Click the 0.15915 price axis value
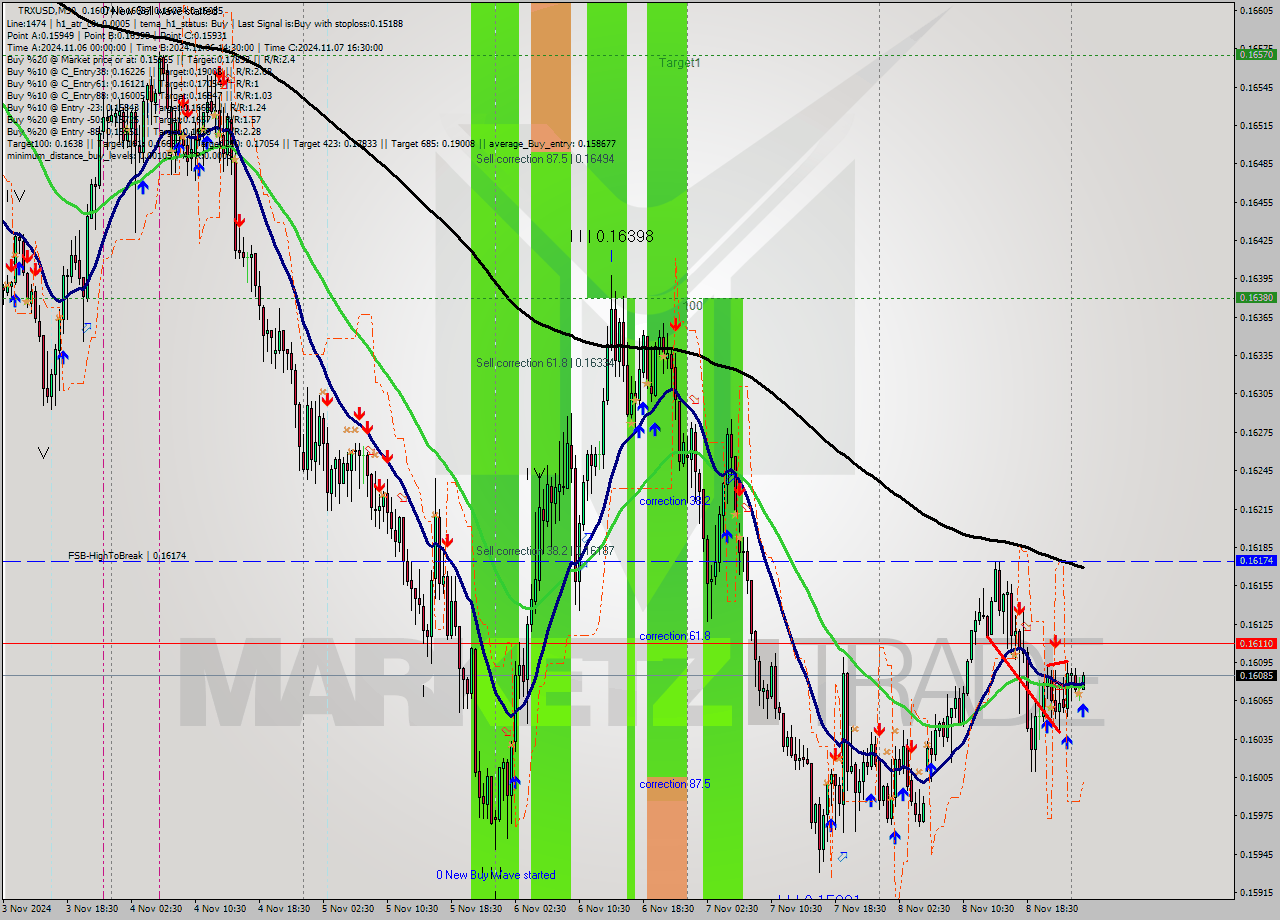The height and width of the screenshot is (920, 1280). point(1256,893)
